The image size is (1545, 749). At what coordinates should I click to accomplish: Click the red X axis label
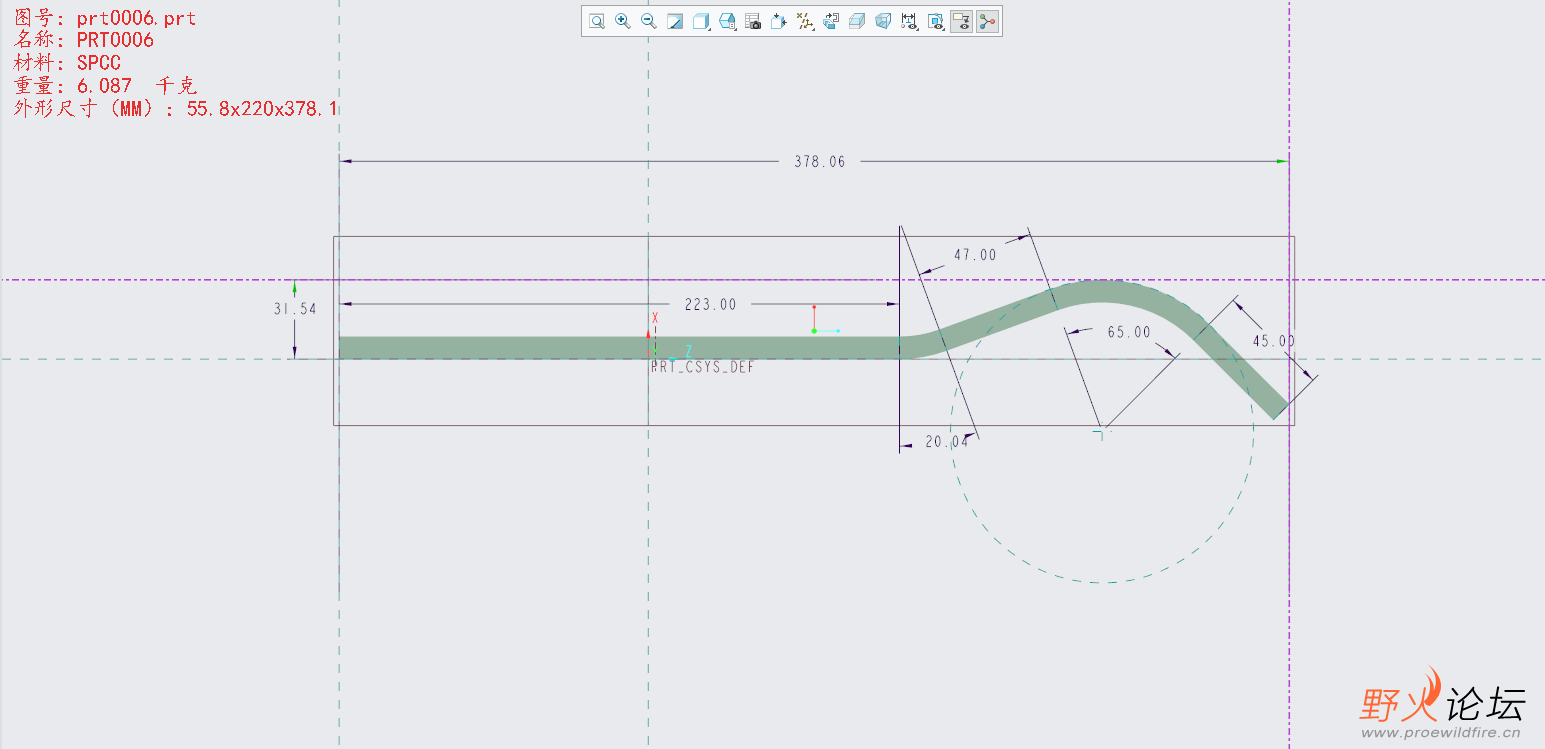tap(655, 318)
